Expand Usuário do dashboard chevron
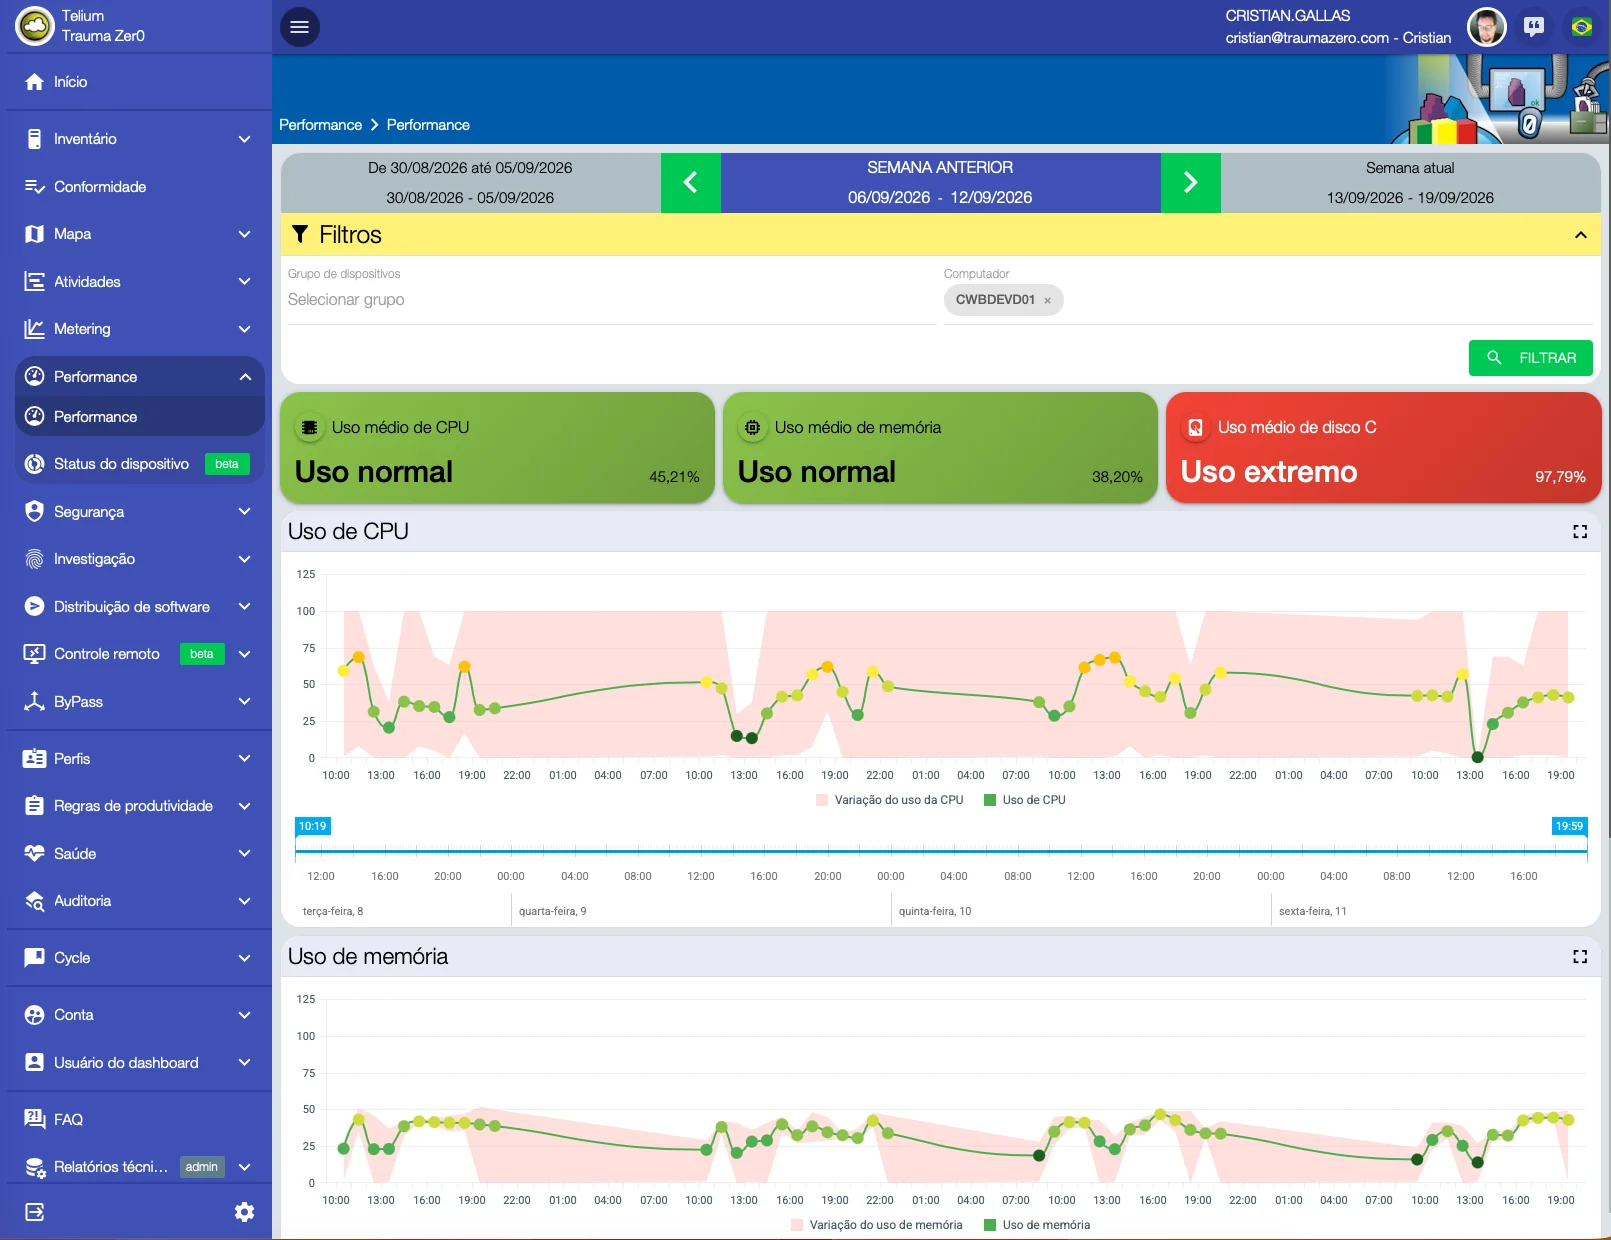 coord(244,1062)
